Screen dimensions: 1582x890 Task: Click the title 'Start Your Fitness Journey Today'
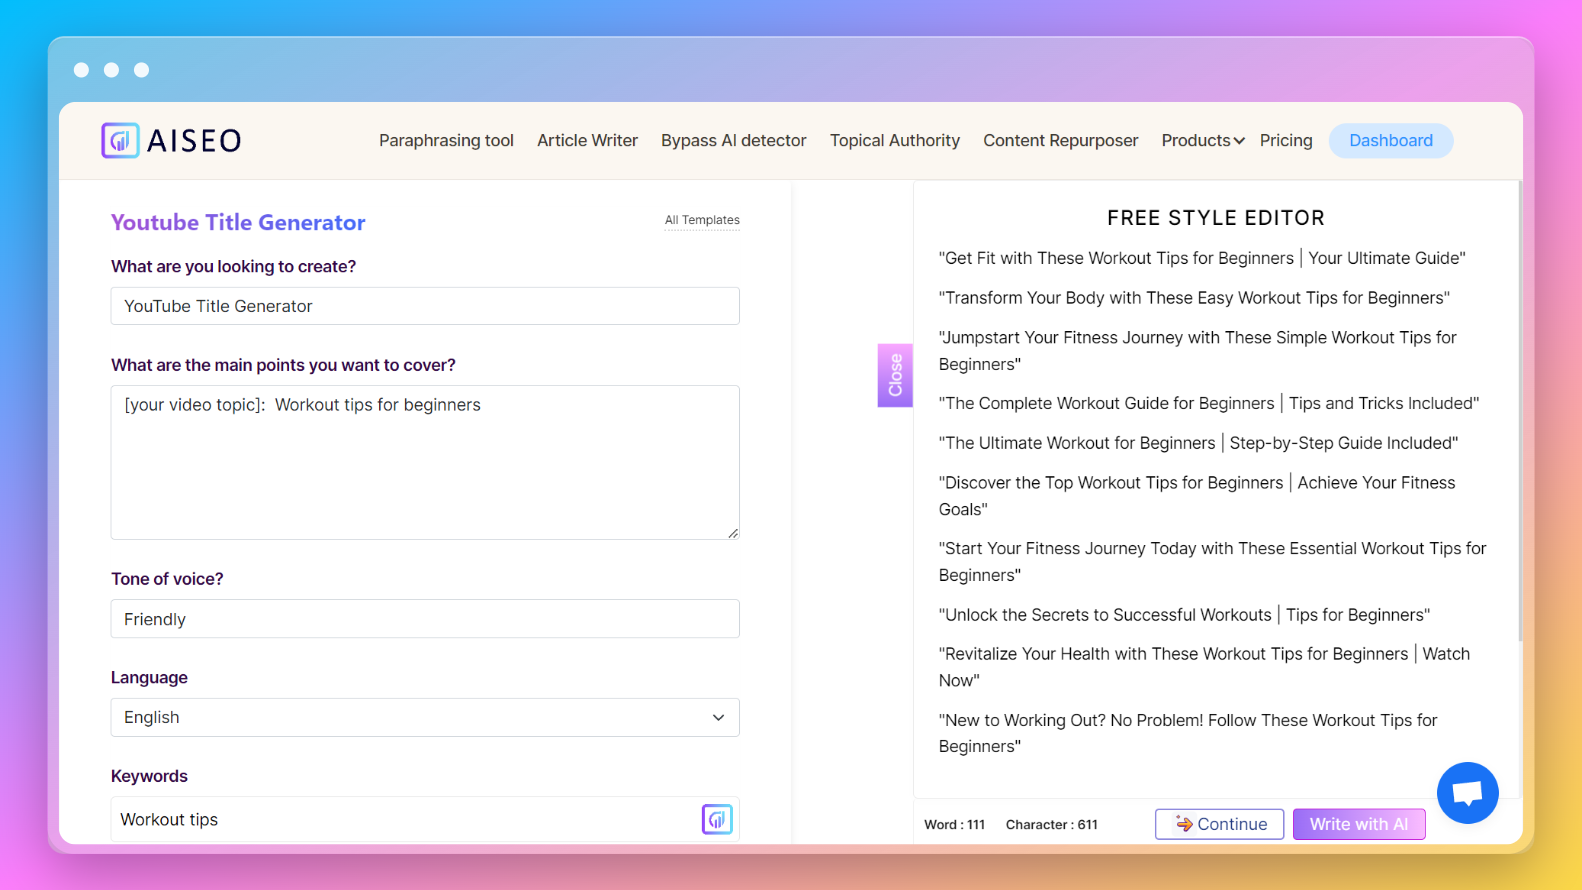(1212, 562)
